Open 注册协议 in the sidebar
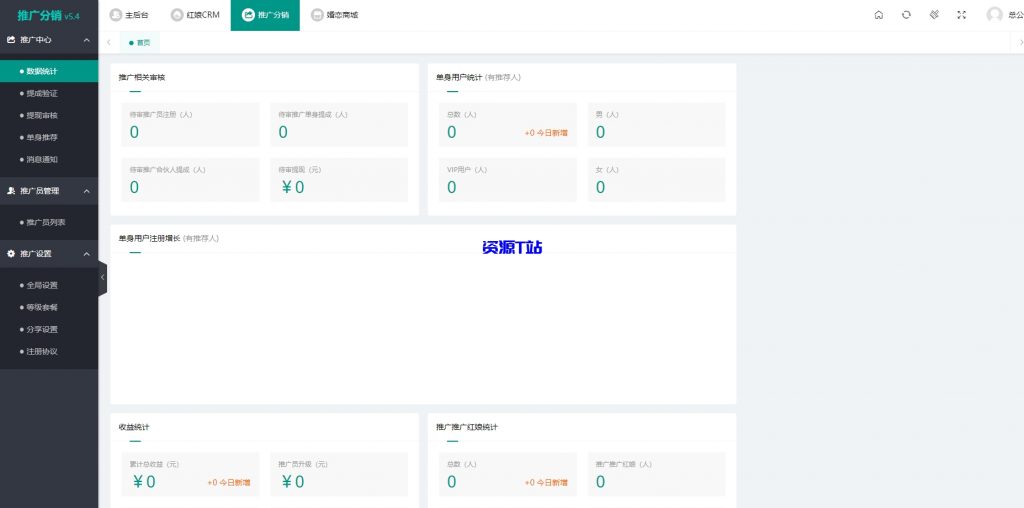1024x508 pixels. click(42, 351)
